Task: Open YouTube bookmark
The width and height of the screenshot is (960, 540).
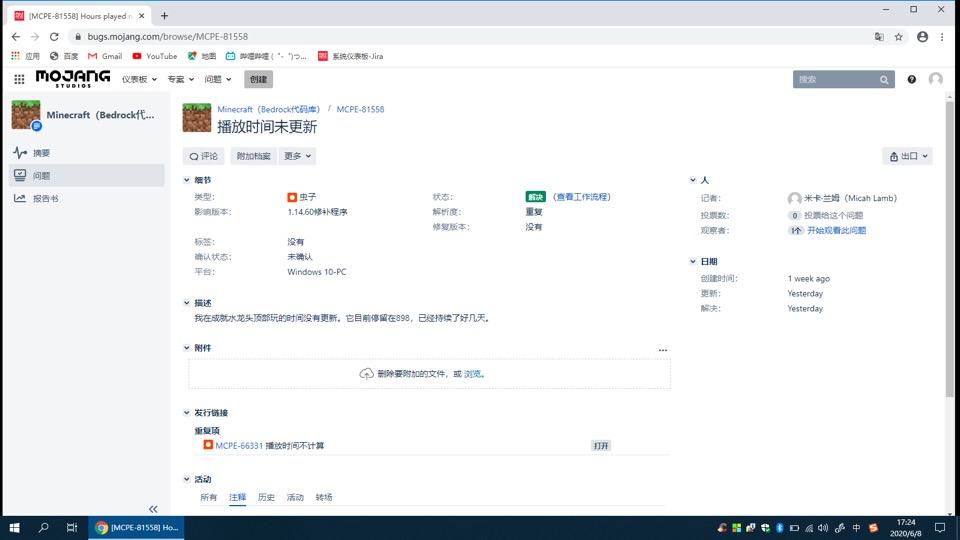Action: (155, 56)
